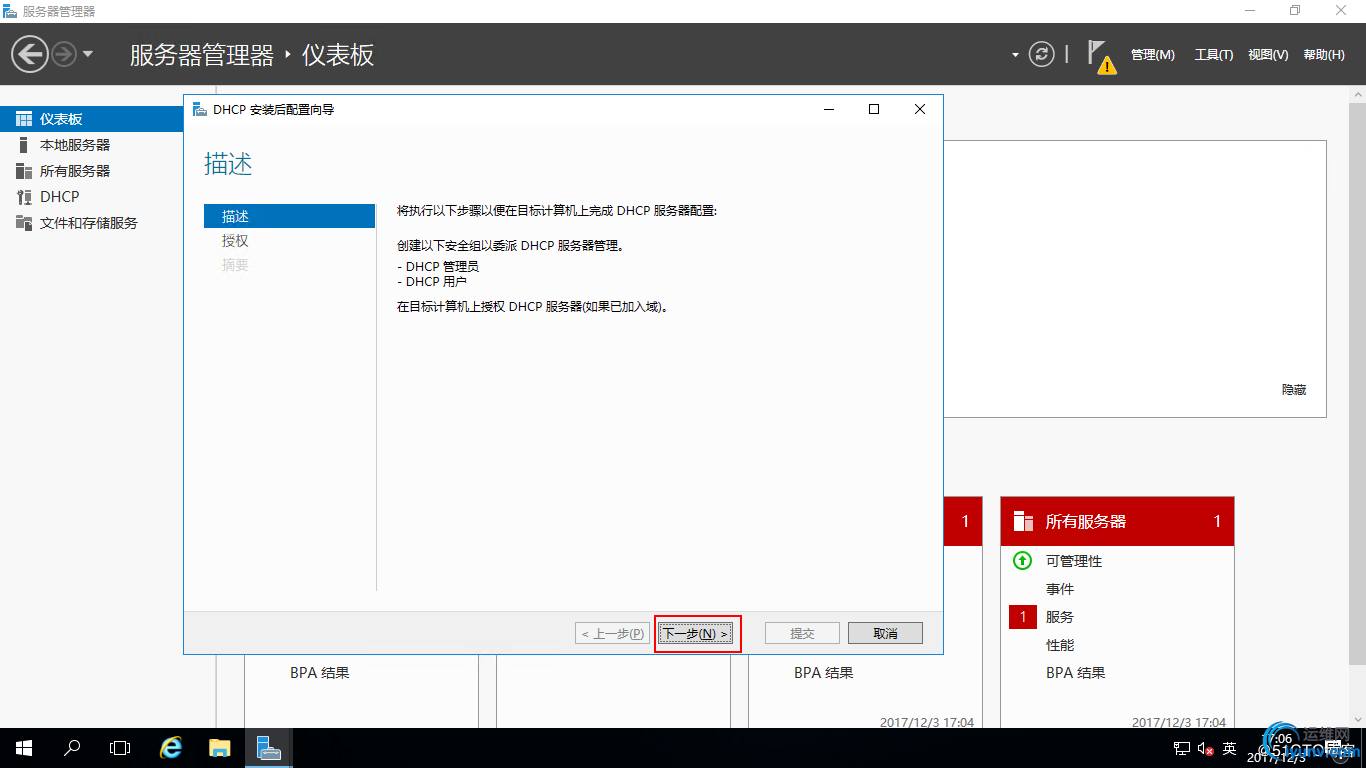Viewport: 1366px width, 768px height.
Task: Open the 所有服务器 tile header
Action: click(1117, 521)
